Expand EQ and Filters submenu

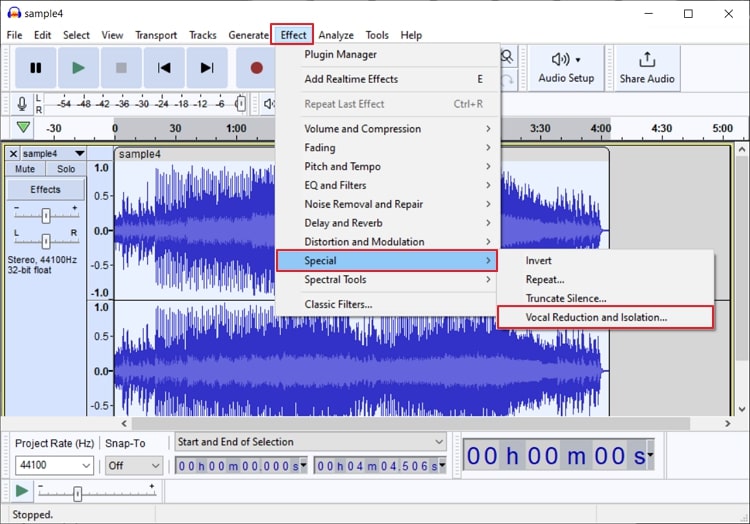click(387, 185)
